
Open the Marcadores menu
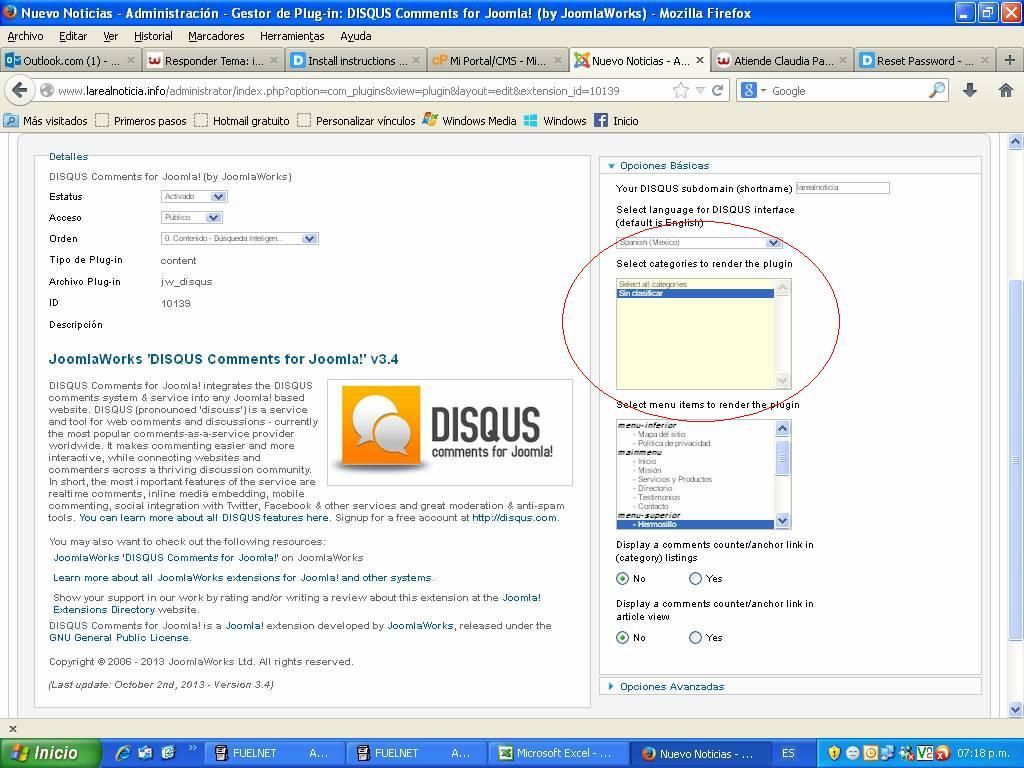216,36
